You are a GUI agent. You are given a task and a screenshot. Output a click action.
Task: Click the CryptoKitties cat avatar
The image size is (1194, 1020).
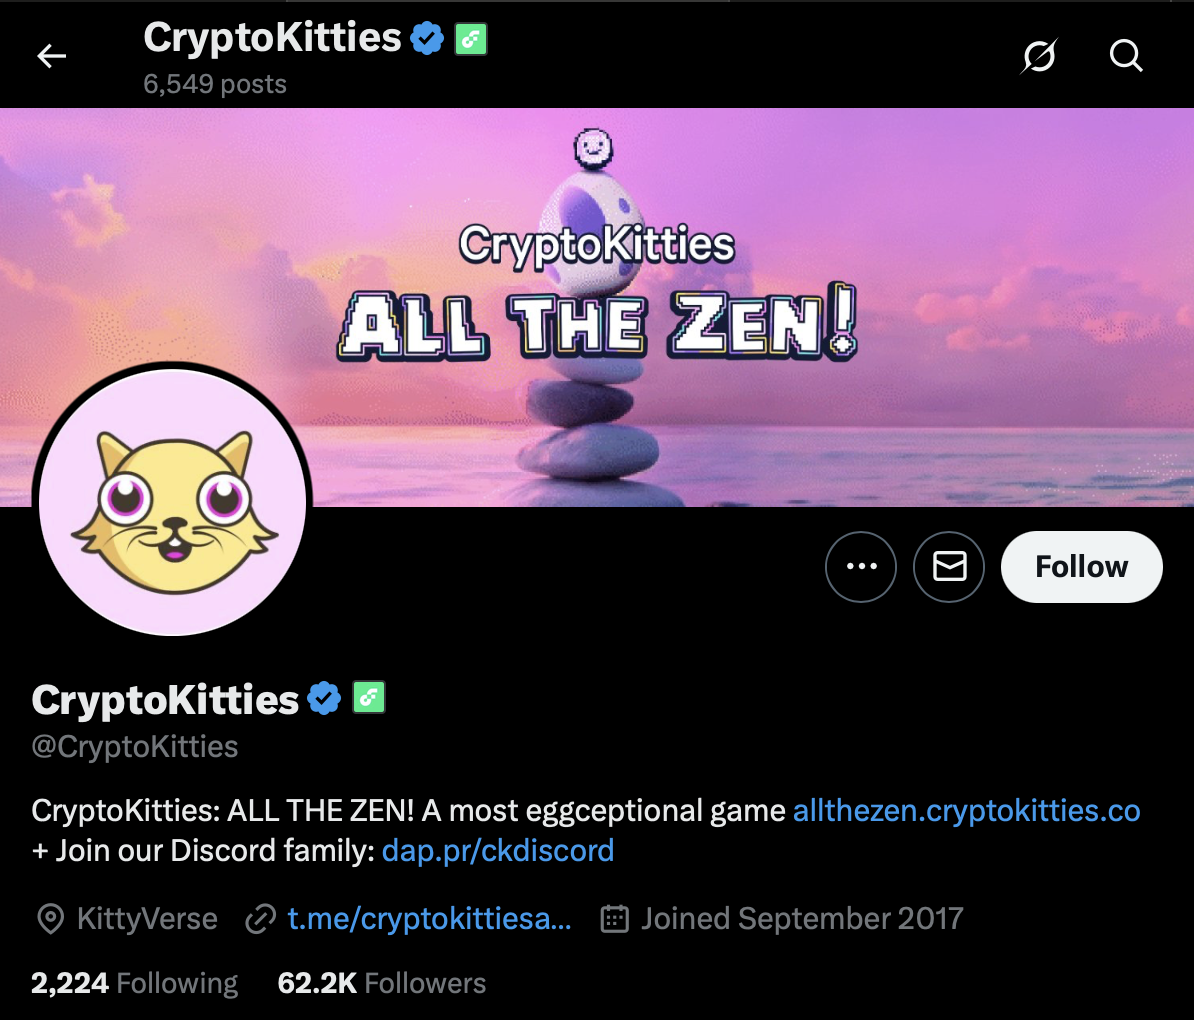point(172,502)
